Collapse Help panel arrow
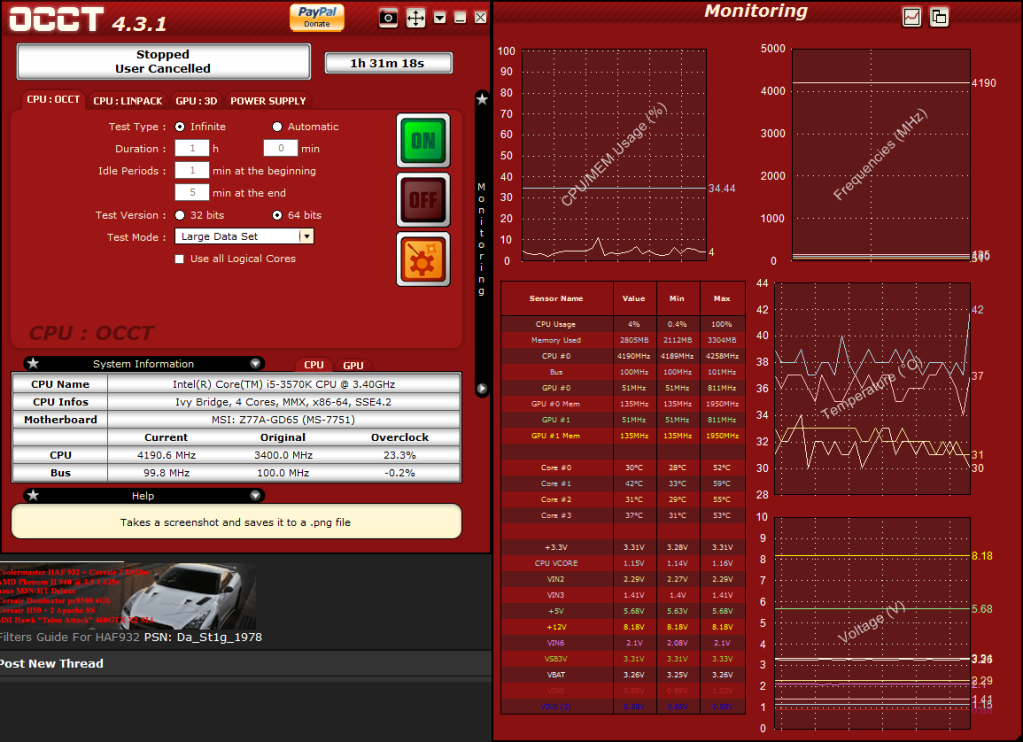Image resolution: width=1023 pixels, height=742 pixels. [x=255, y=495]
